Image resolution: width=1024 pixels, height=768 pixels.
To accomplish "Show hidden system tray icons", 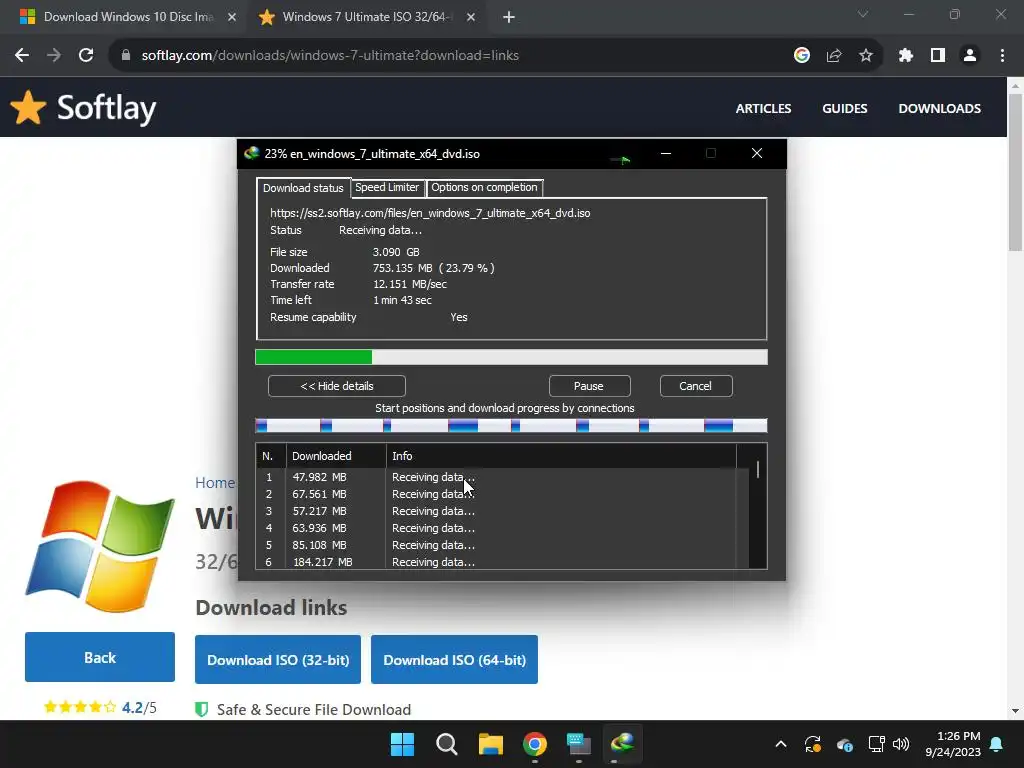I will click(780, 744).
